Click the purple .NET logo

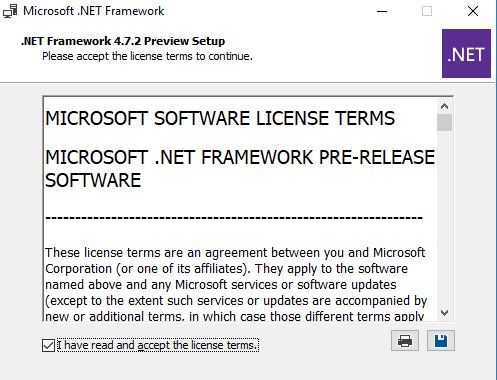[466, 53]
